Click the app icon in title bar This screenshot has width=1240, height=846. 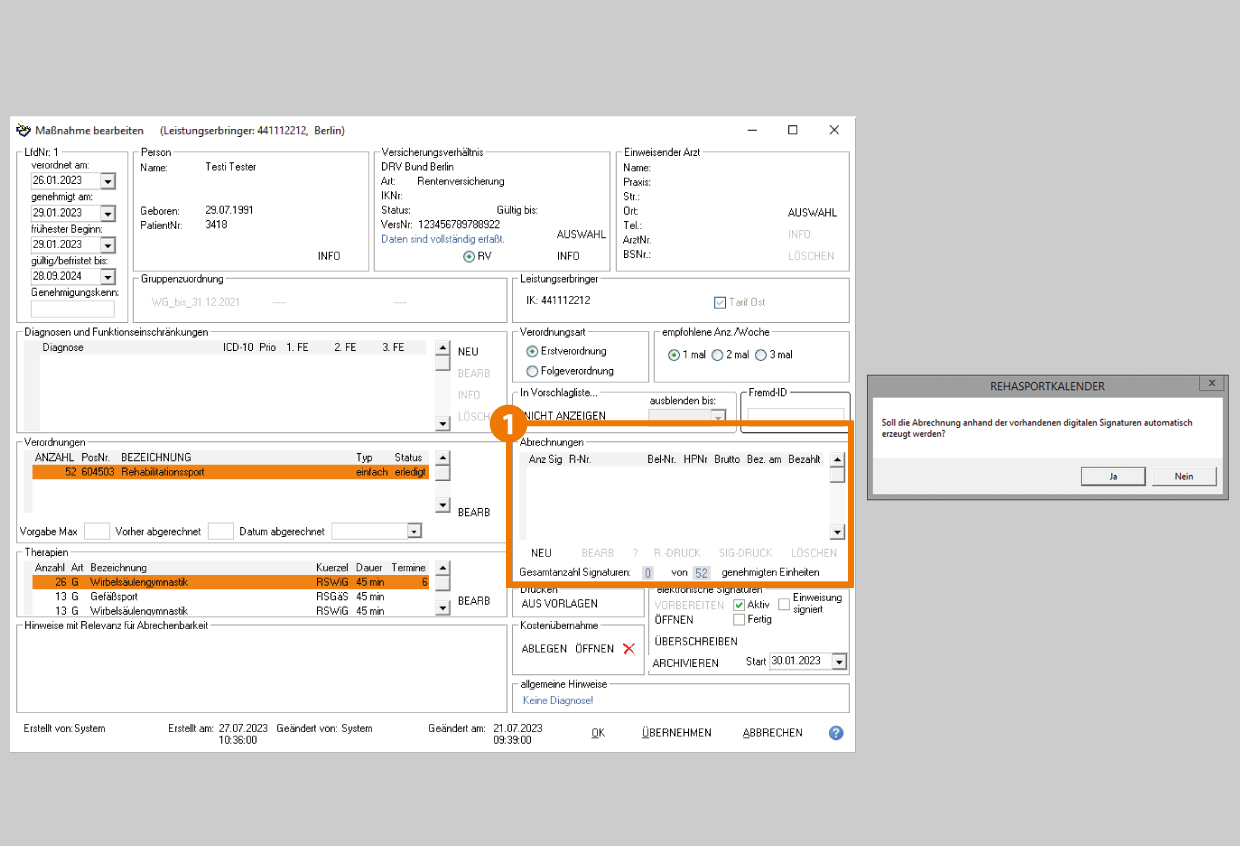pyautogui.click(x=24, y=130)
